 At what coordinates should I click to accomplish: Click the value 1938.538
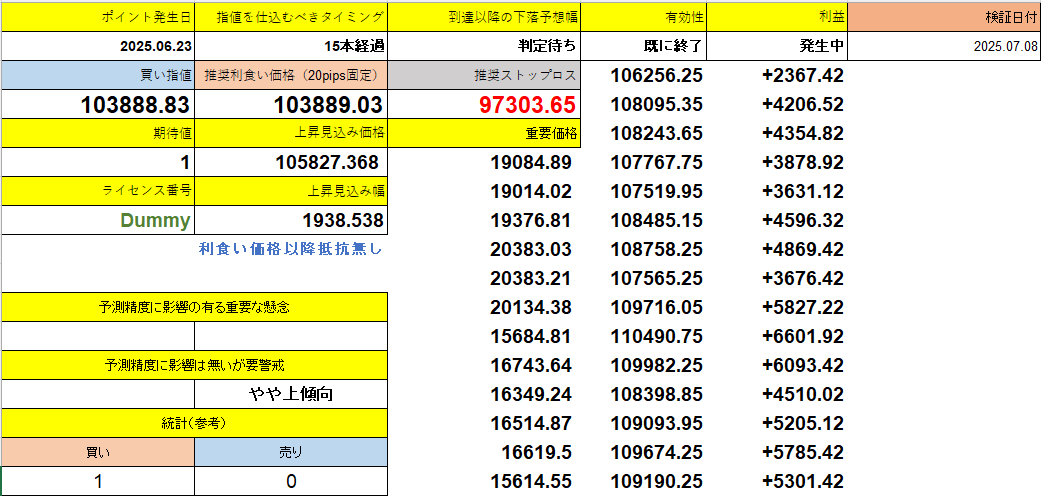pos(291,220)
